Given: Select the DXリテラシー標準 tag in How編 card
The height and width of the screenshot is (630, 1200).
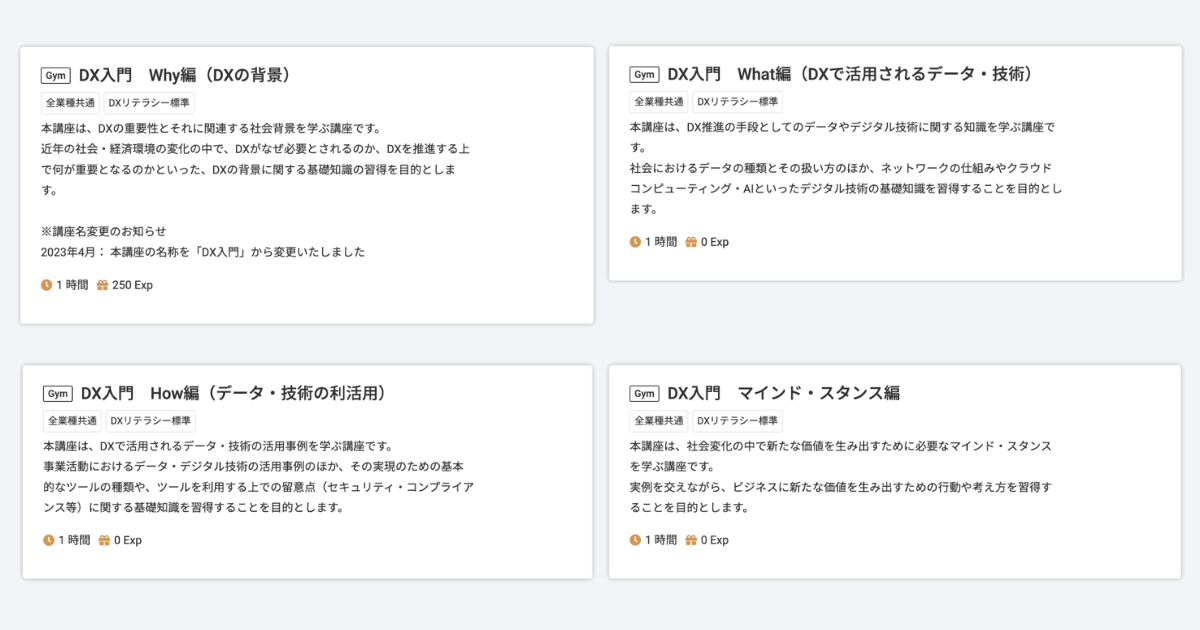Looking at the screenshot, I should coord(150,421).
